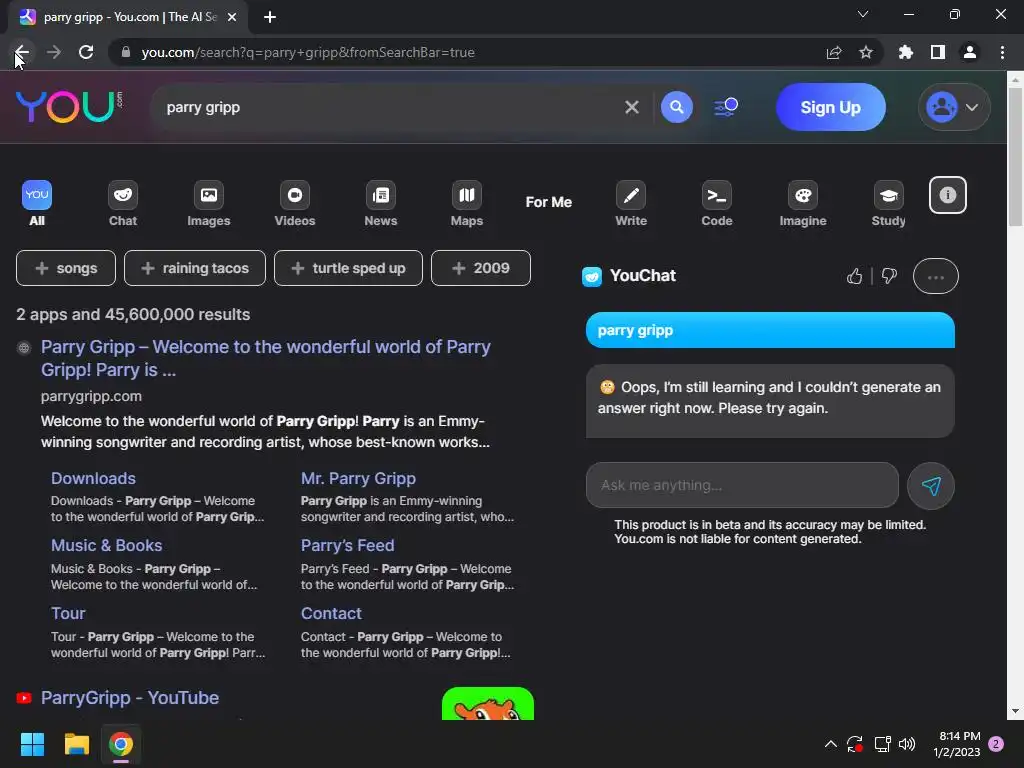Add the 'raining tacos' suggestion chip

195,268
